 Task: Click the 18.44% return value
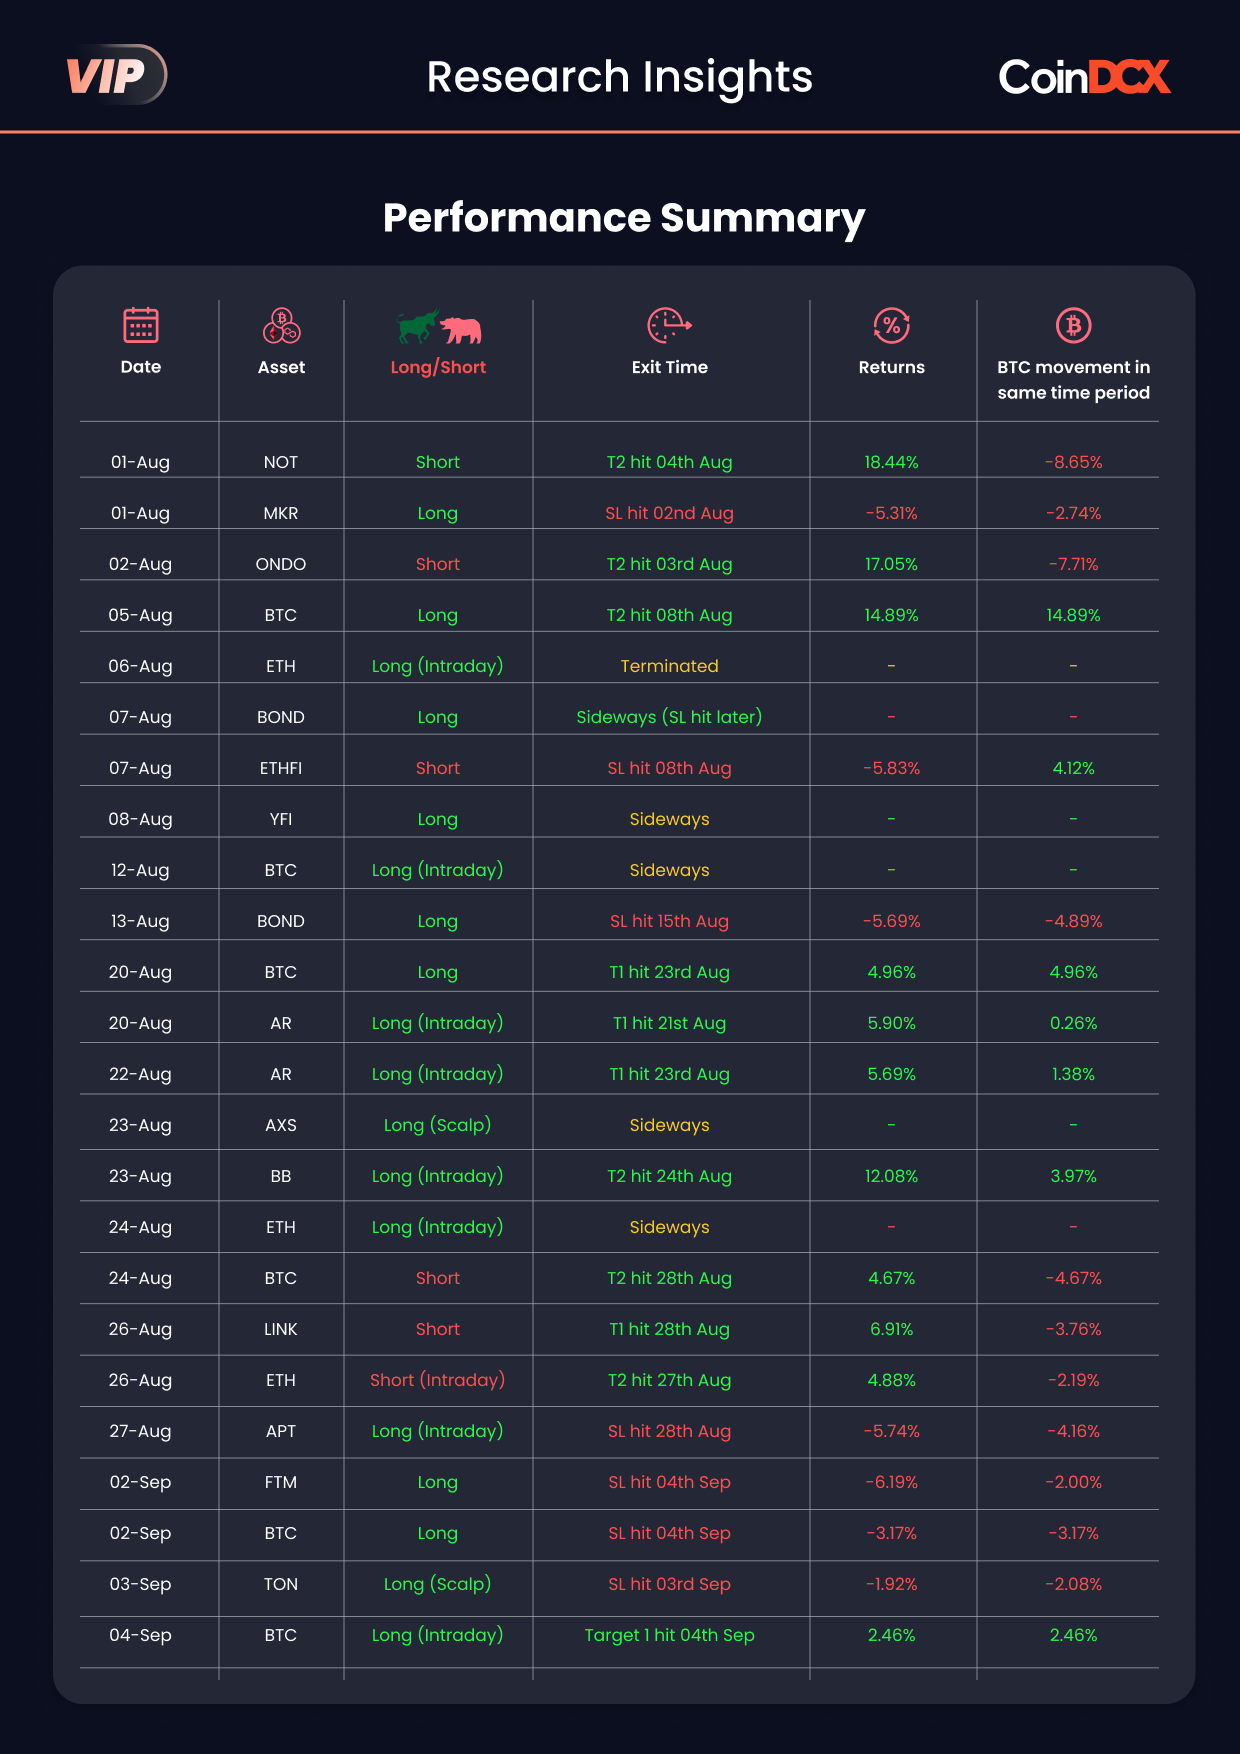tap(892, 462)
